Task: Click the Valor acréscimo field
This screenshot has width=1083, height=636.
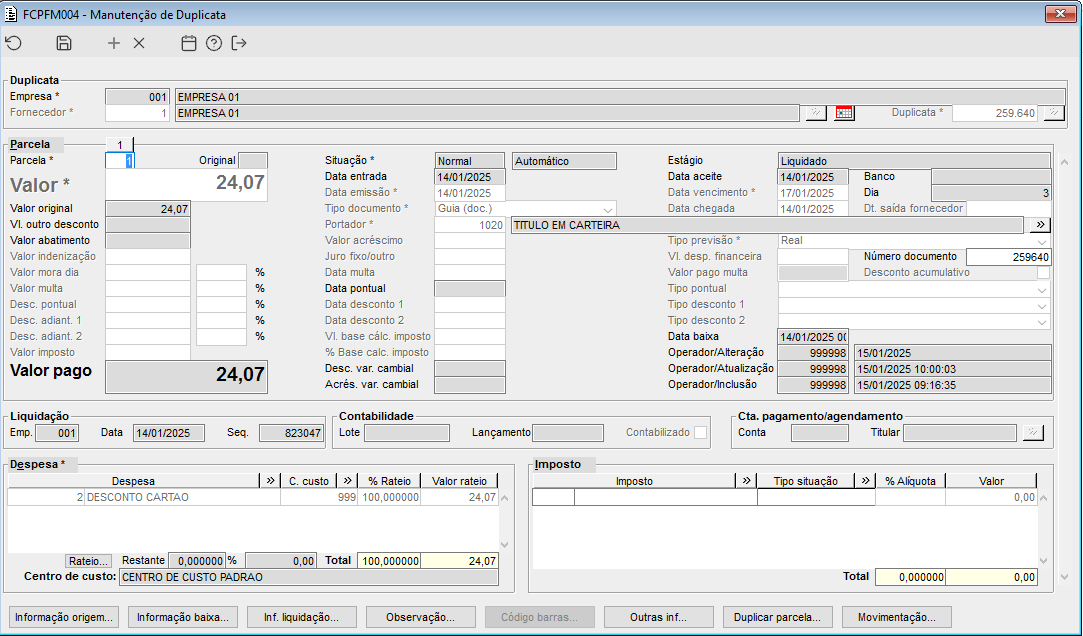Action: click(470, 241)
